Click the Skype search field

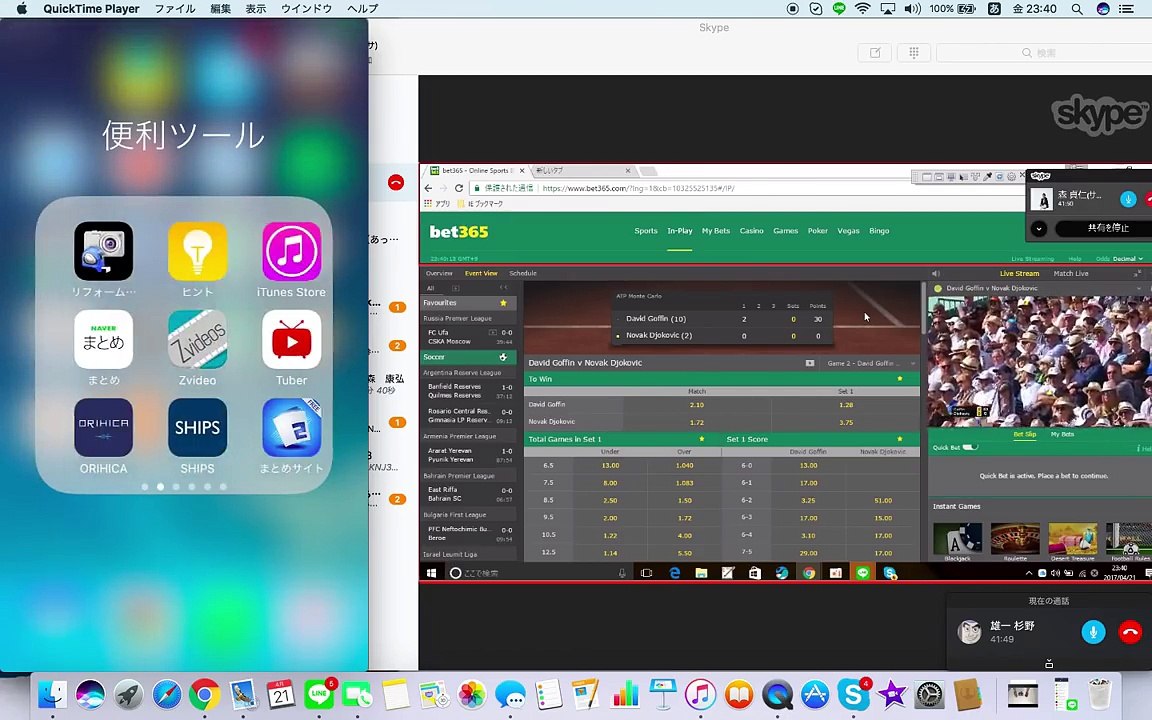pyautogui.click(x=1044, y=53)
